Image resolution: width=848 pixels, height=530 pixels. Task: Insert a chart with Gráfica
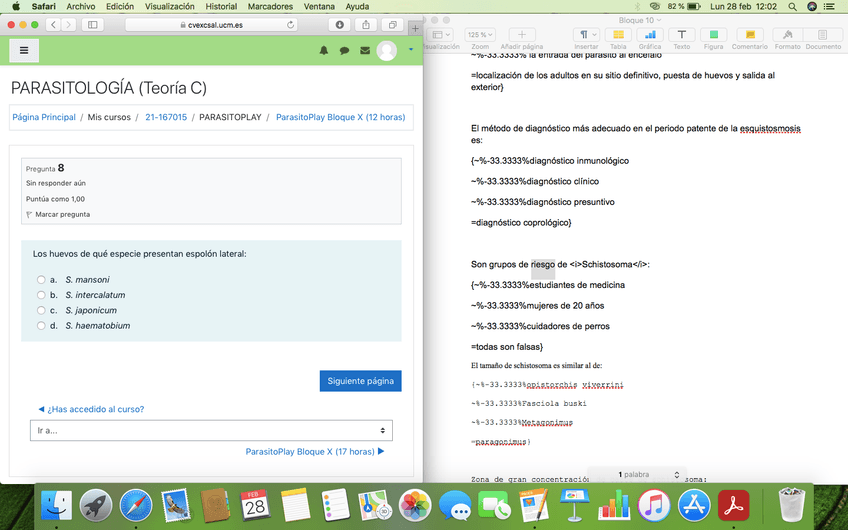click(649, 36)
